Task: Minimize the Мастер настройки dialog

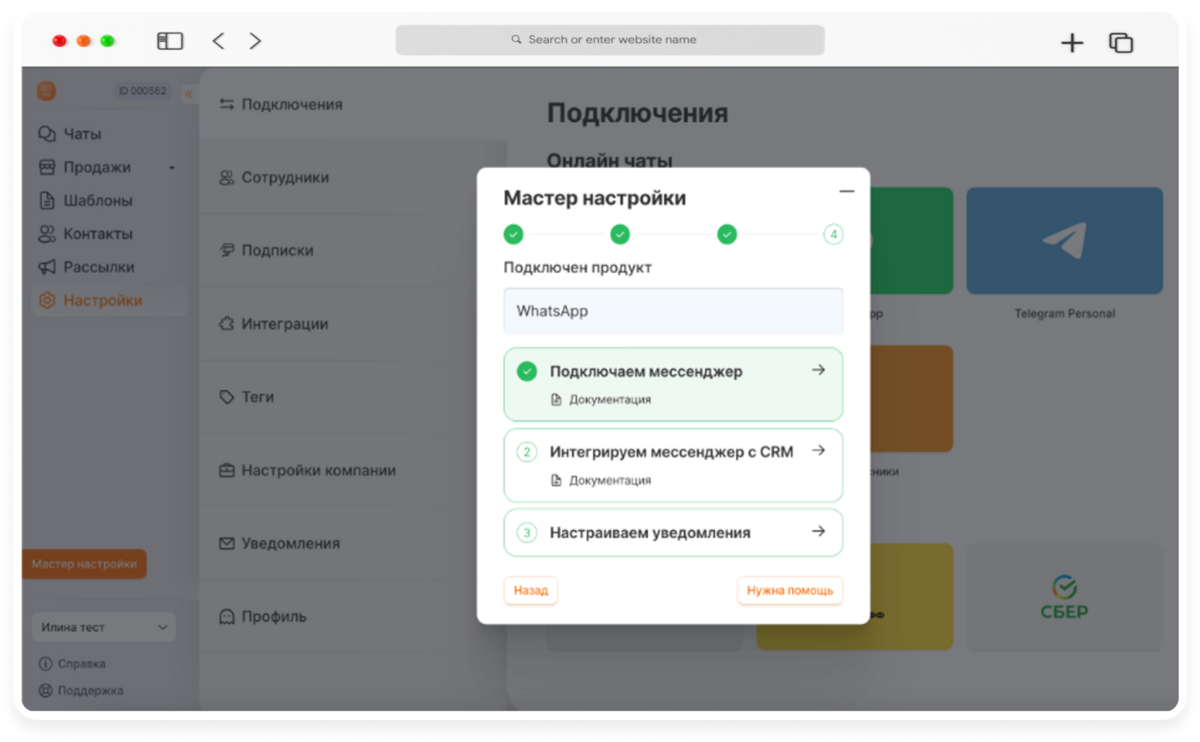Action: pyautogui.click(x=847, y=191)
